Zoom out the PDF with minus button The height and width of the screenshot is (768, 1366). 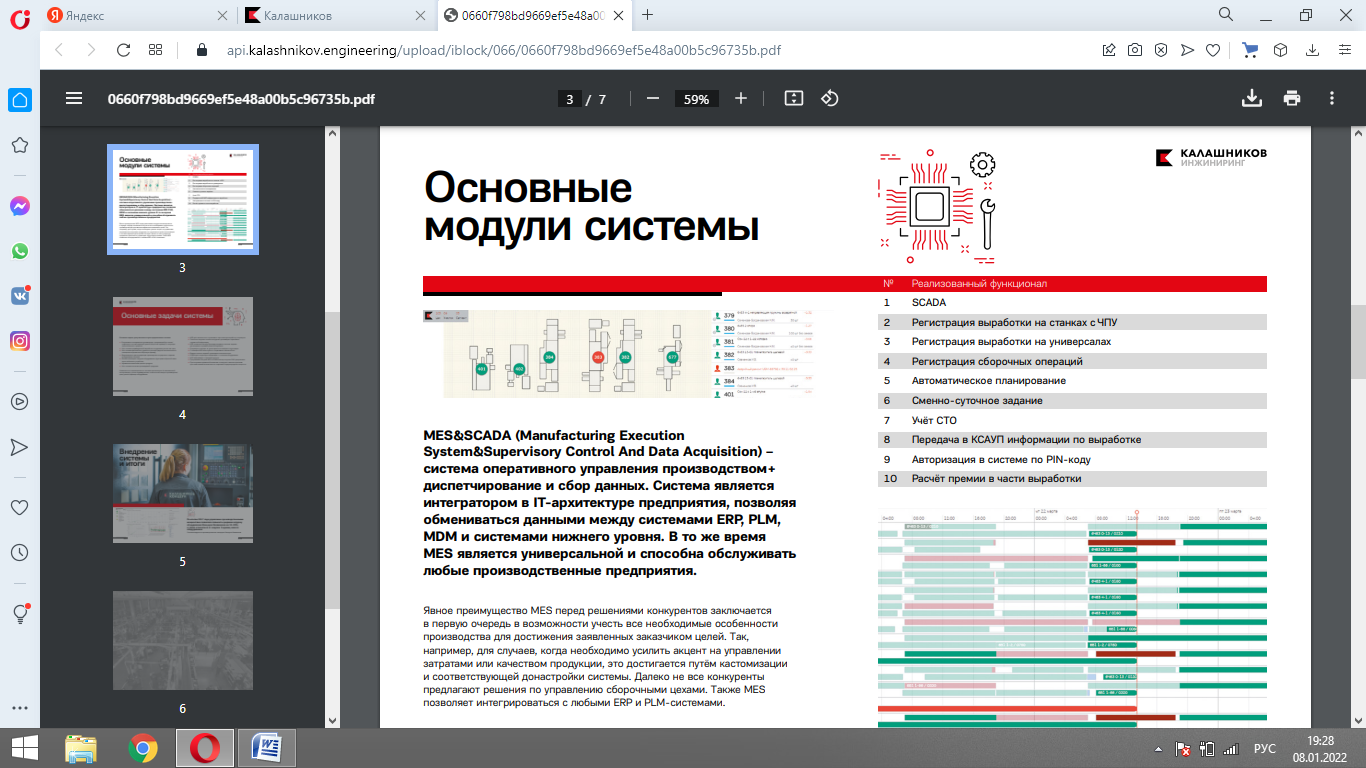pyautogui.click(x=653, y=98)
